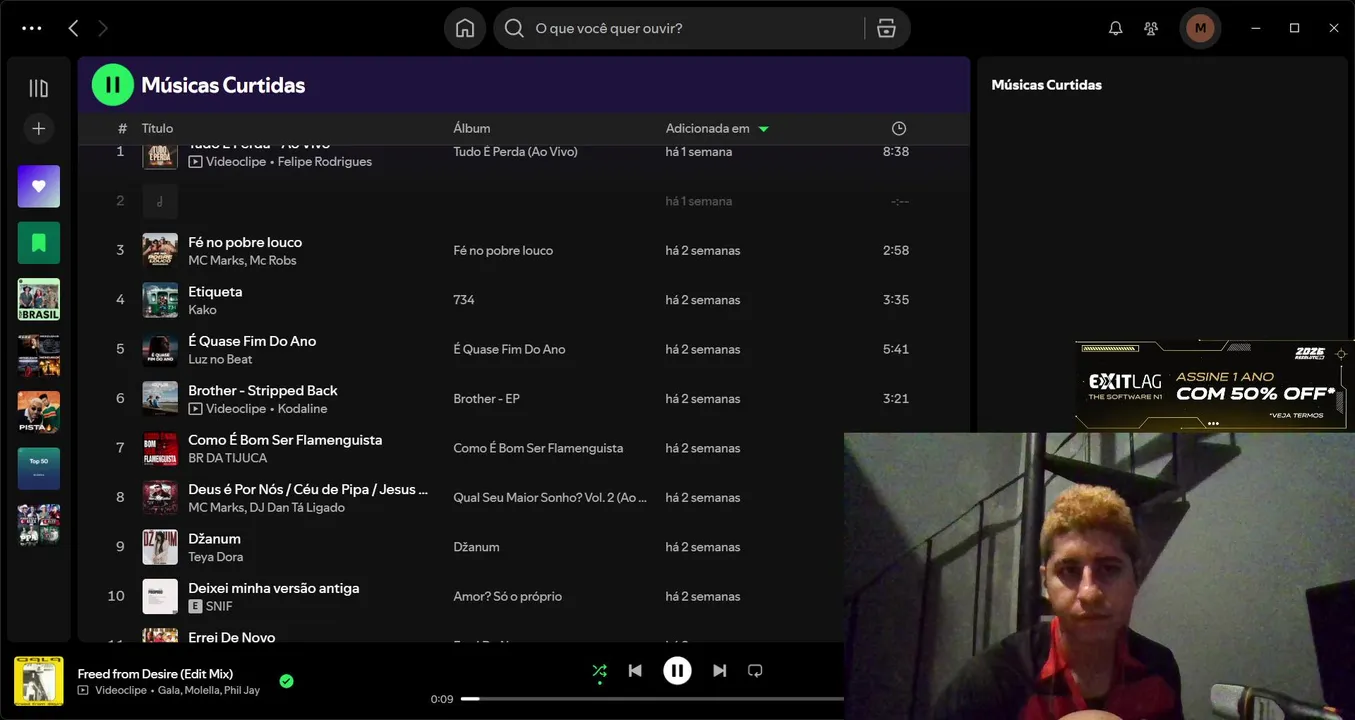
Task: Click the search magnifier icon
Action: pyautogui.click(x=514, y=28)
